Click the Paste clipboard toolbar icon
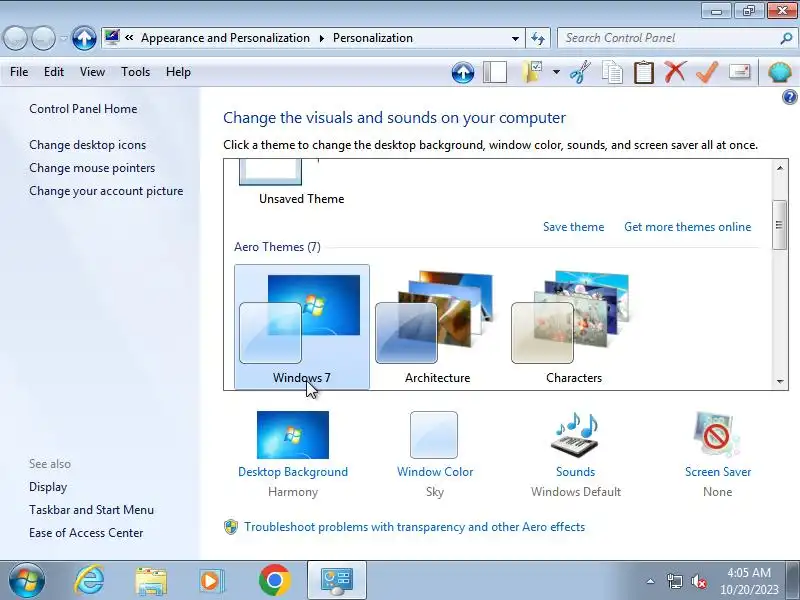This screenshot has height=600, width=800. 643,72
